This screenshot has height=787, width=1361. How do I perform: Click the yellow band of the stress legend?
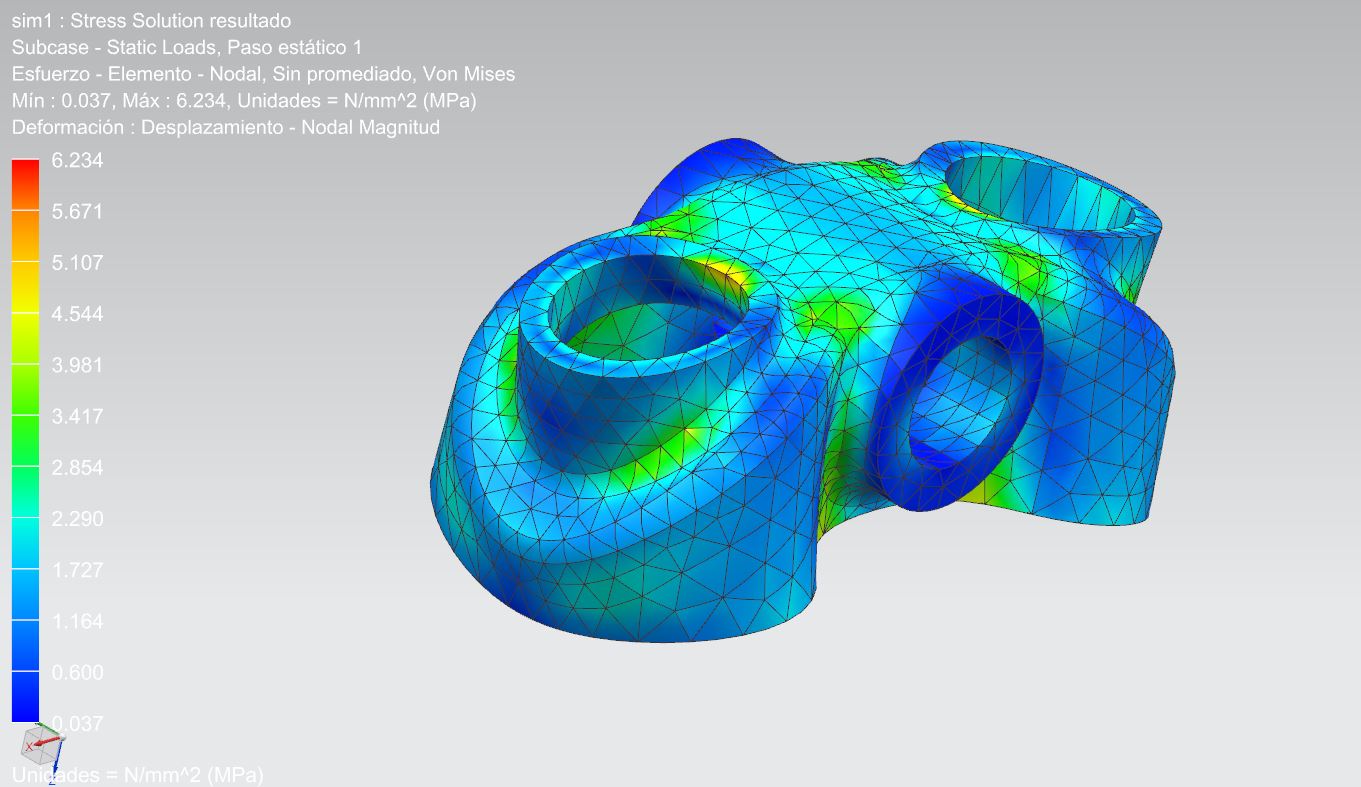(25, 287)
